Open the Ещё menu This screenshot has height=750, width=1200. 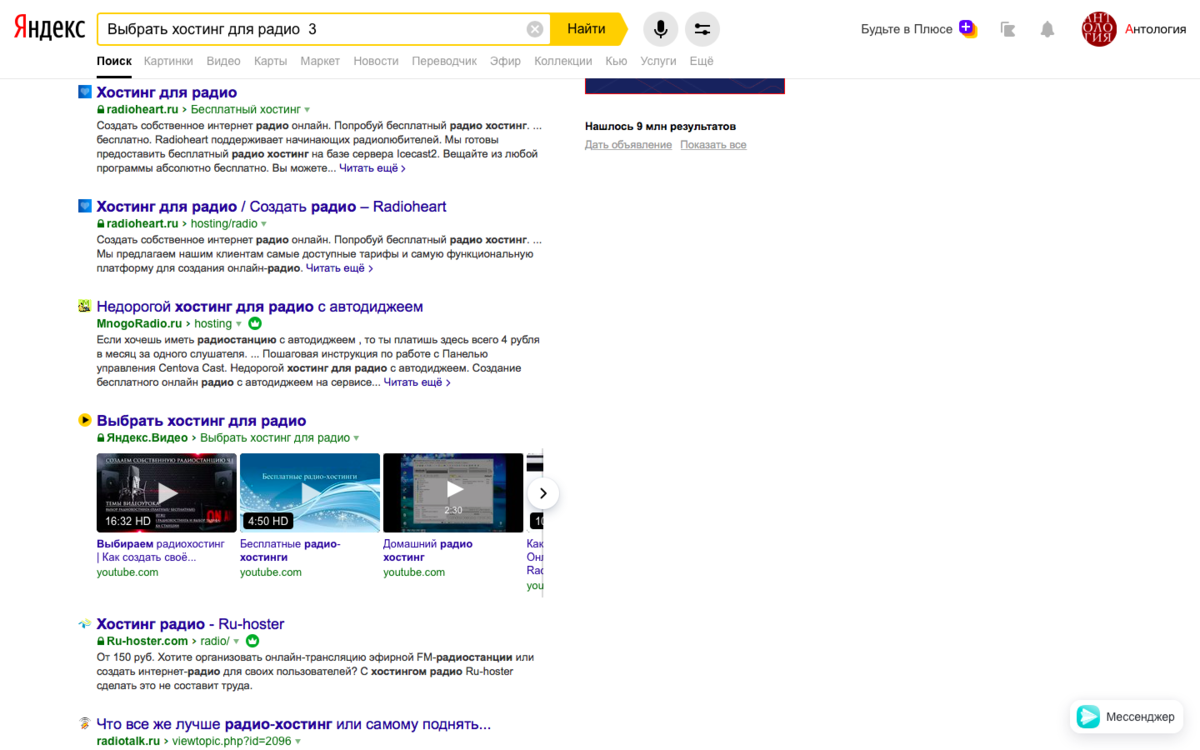[x=702, y=61]
